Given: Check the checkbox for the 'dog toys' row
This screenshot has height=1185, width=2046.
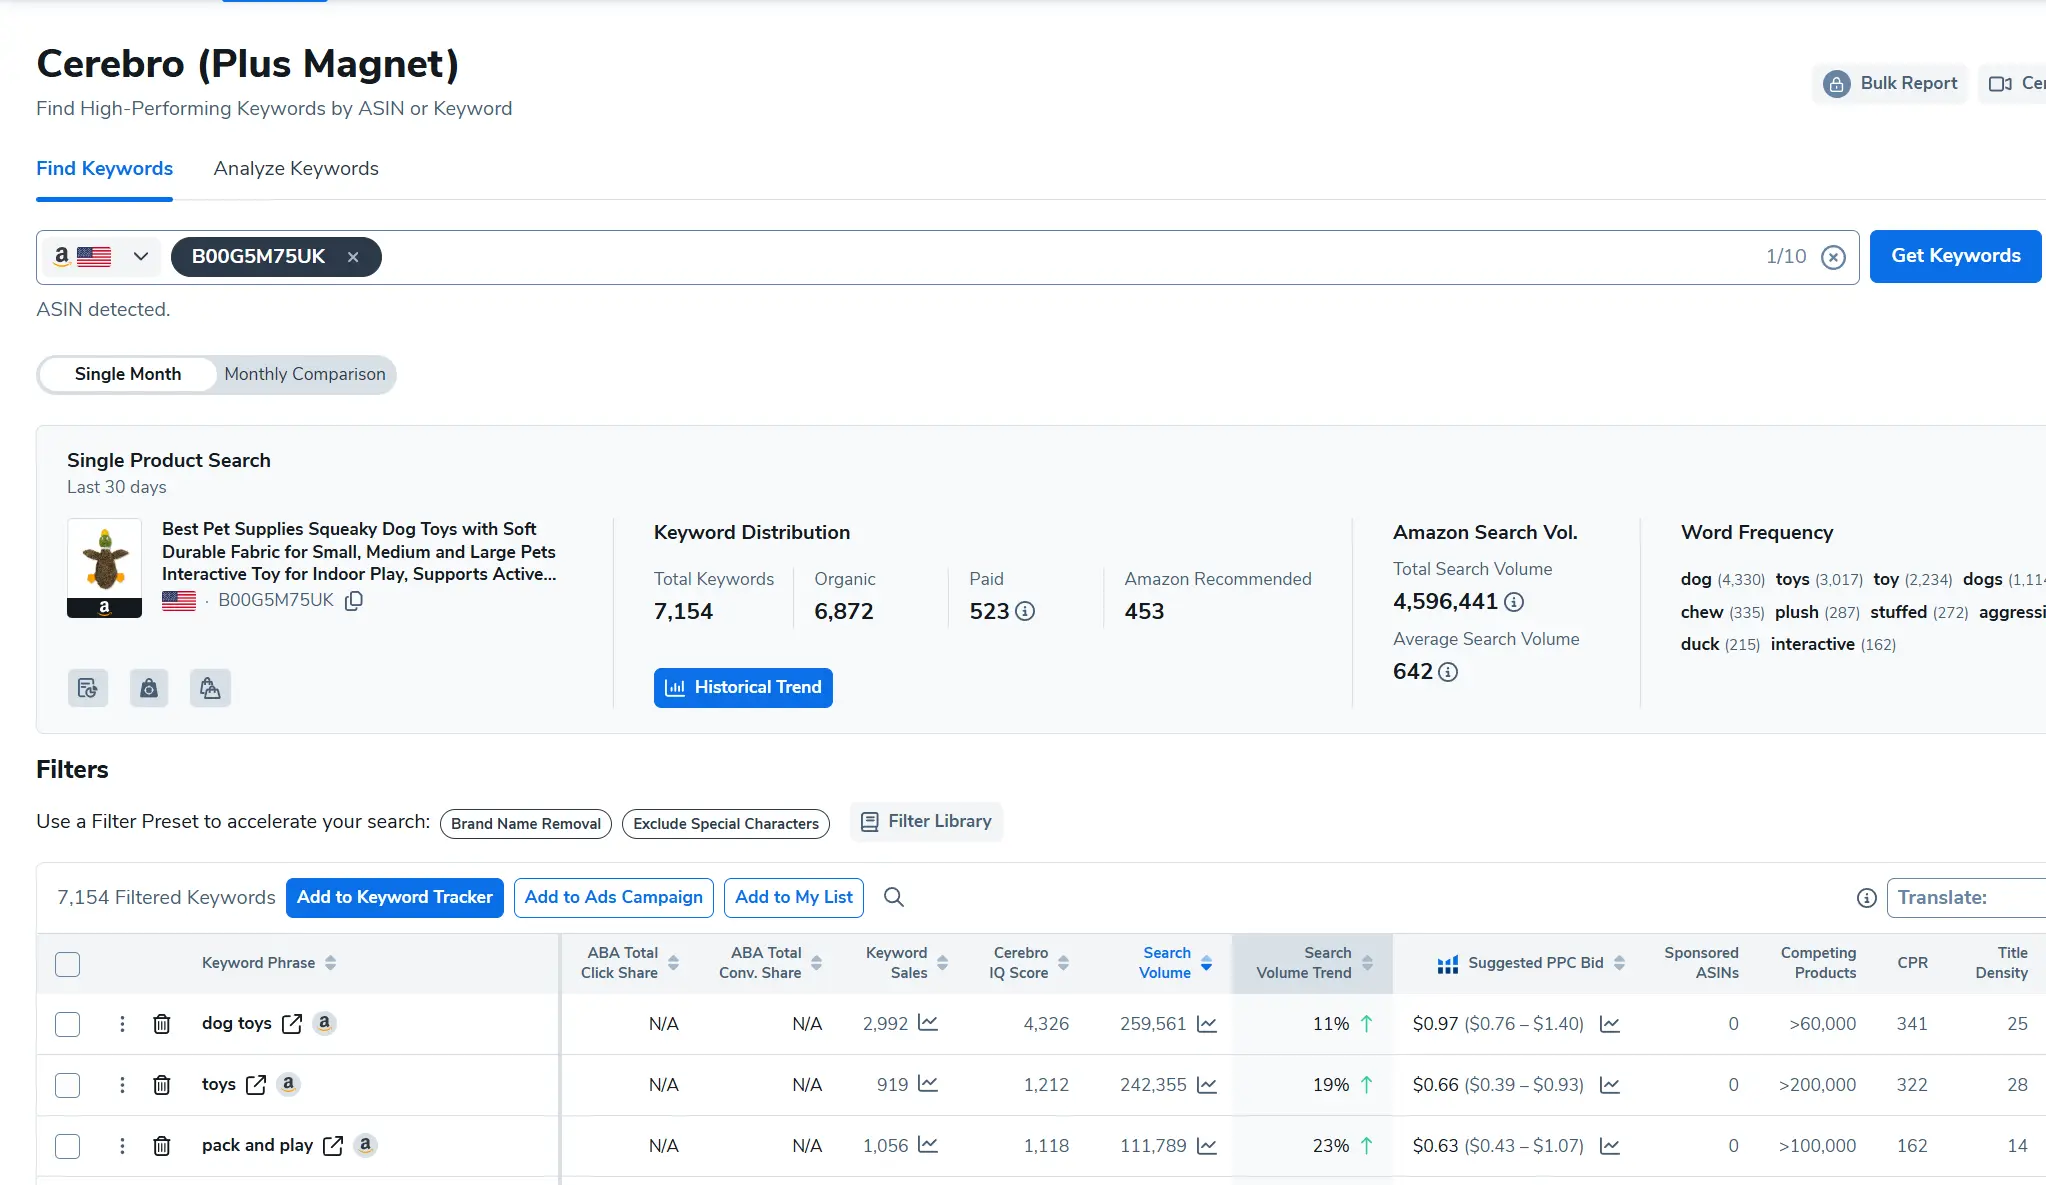Looking at the screenshot, I should (67, 1024).
